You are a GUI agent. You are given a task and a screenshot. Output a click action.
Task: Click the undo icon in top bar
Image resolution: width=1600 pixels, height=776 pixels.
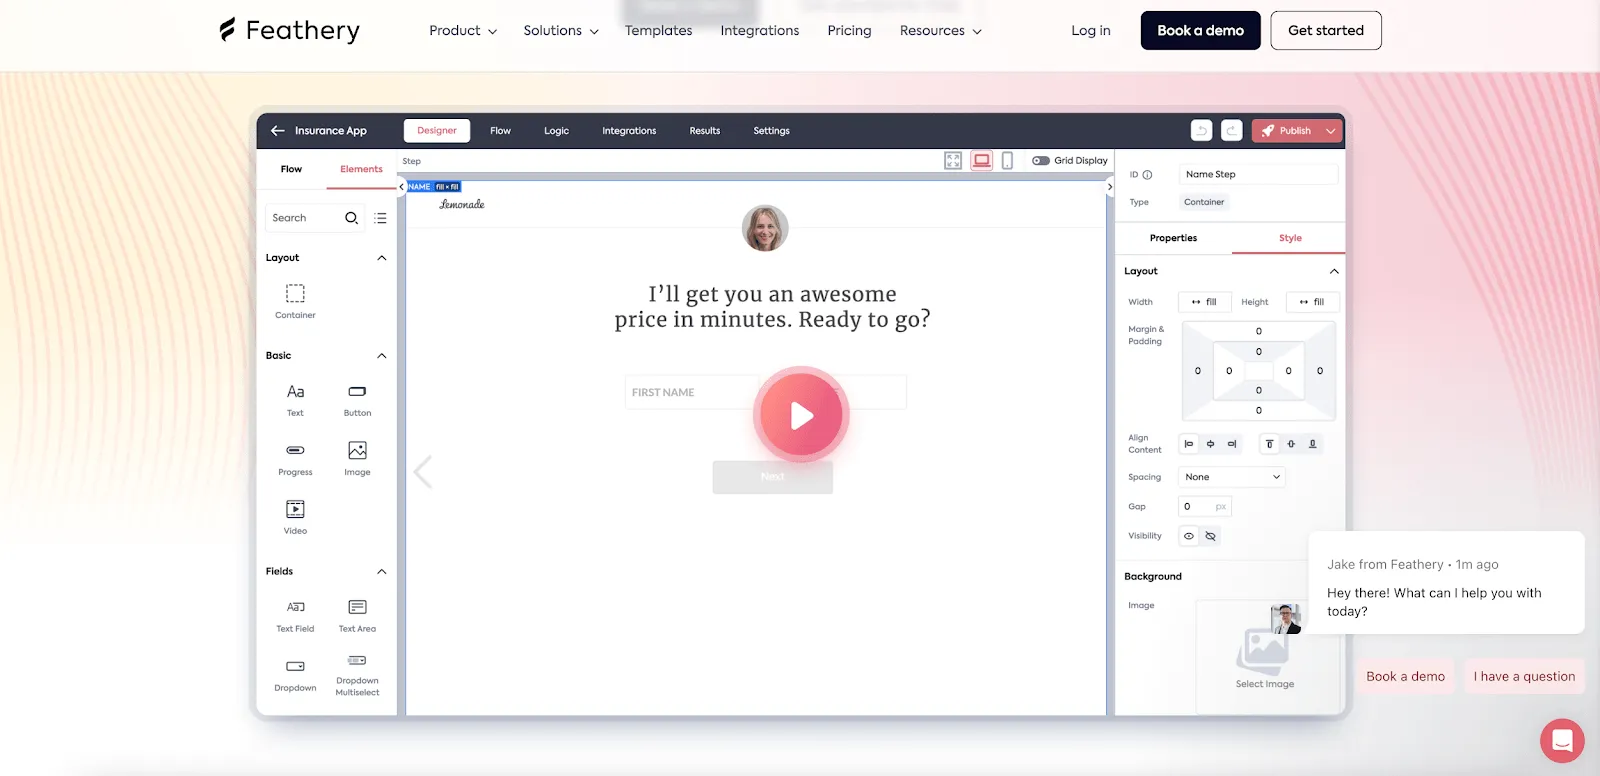coord(1202,131)
